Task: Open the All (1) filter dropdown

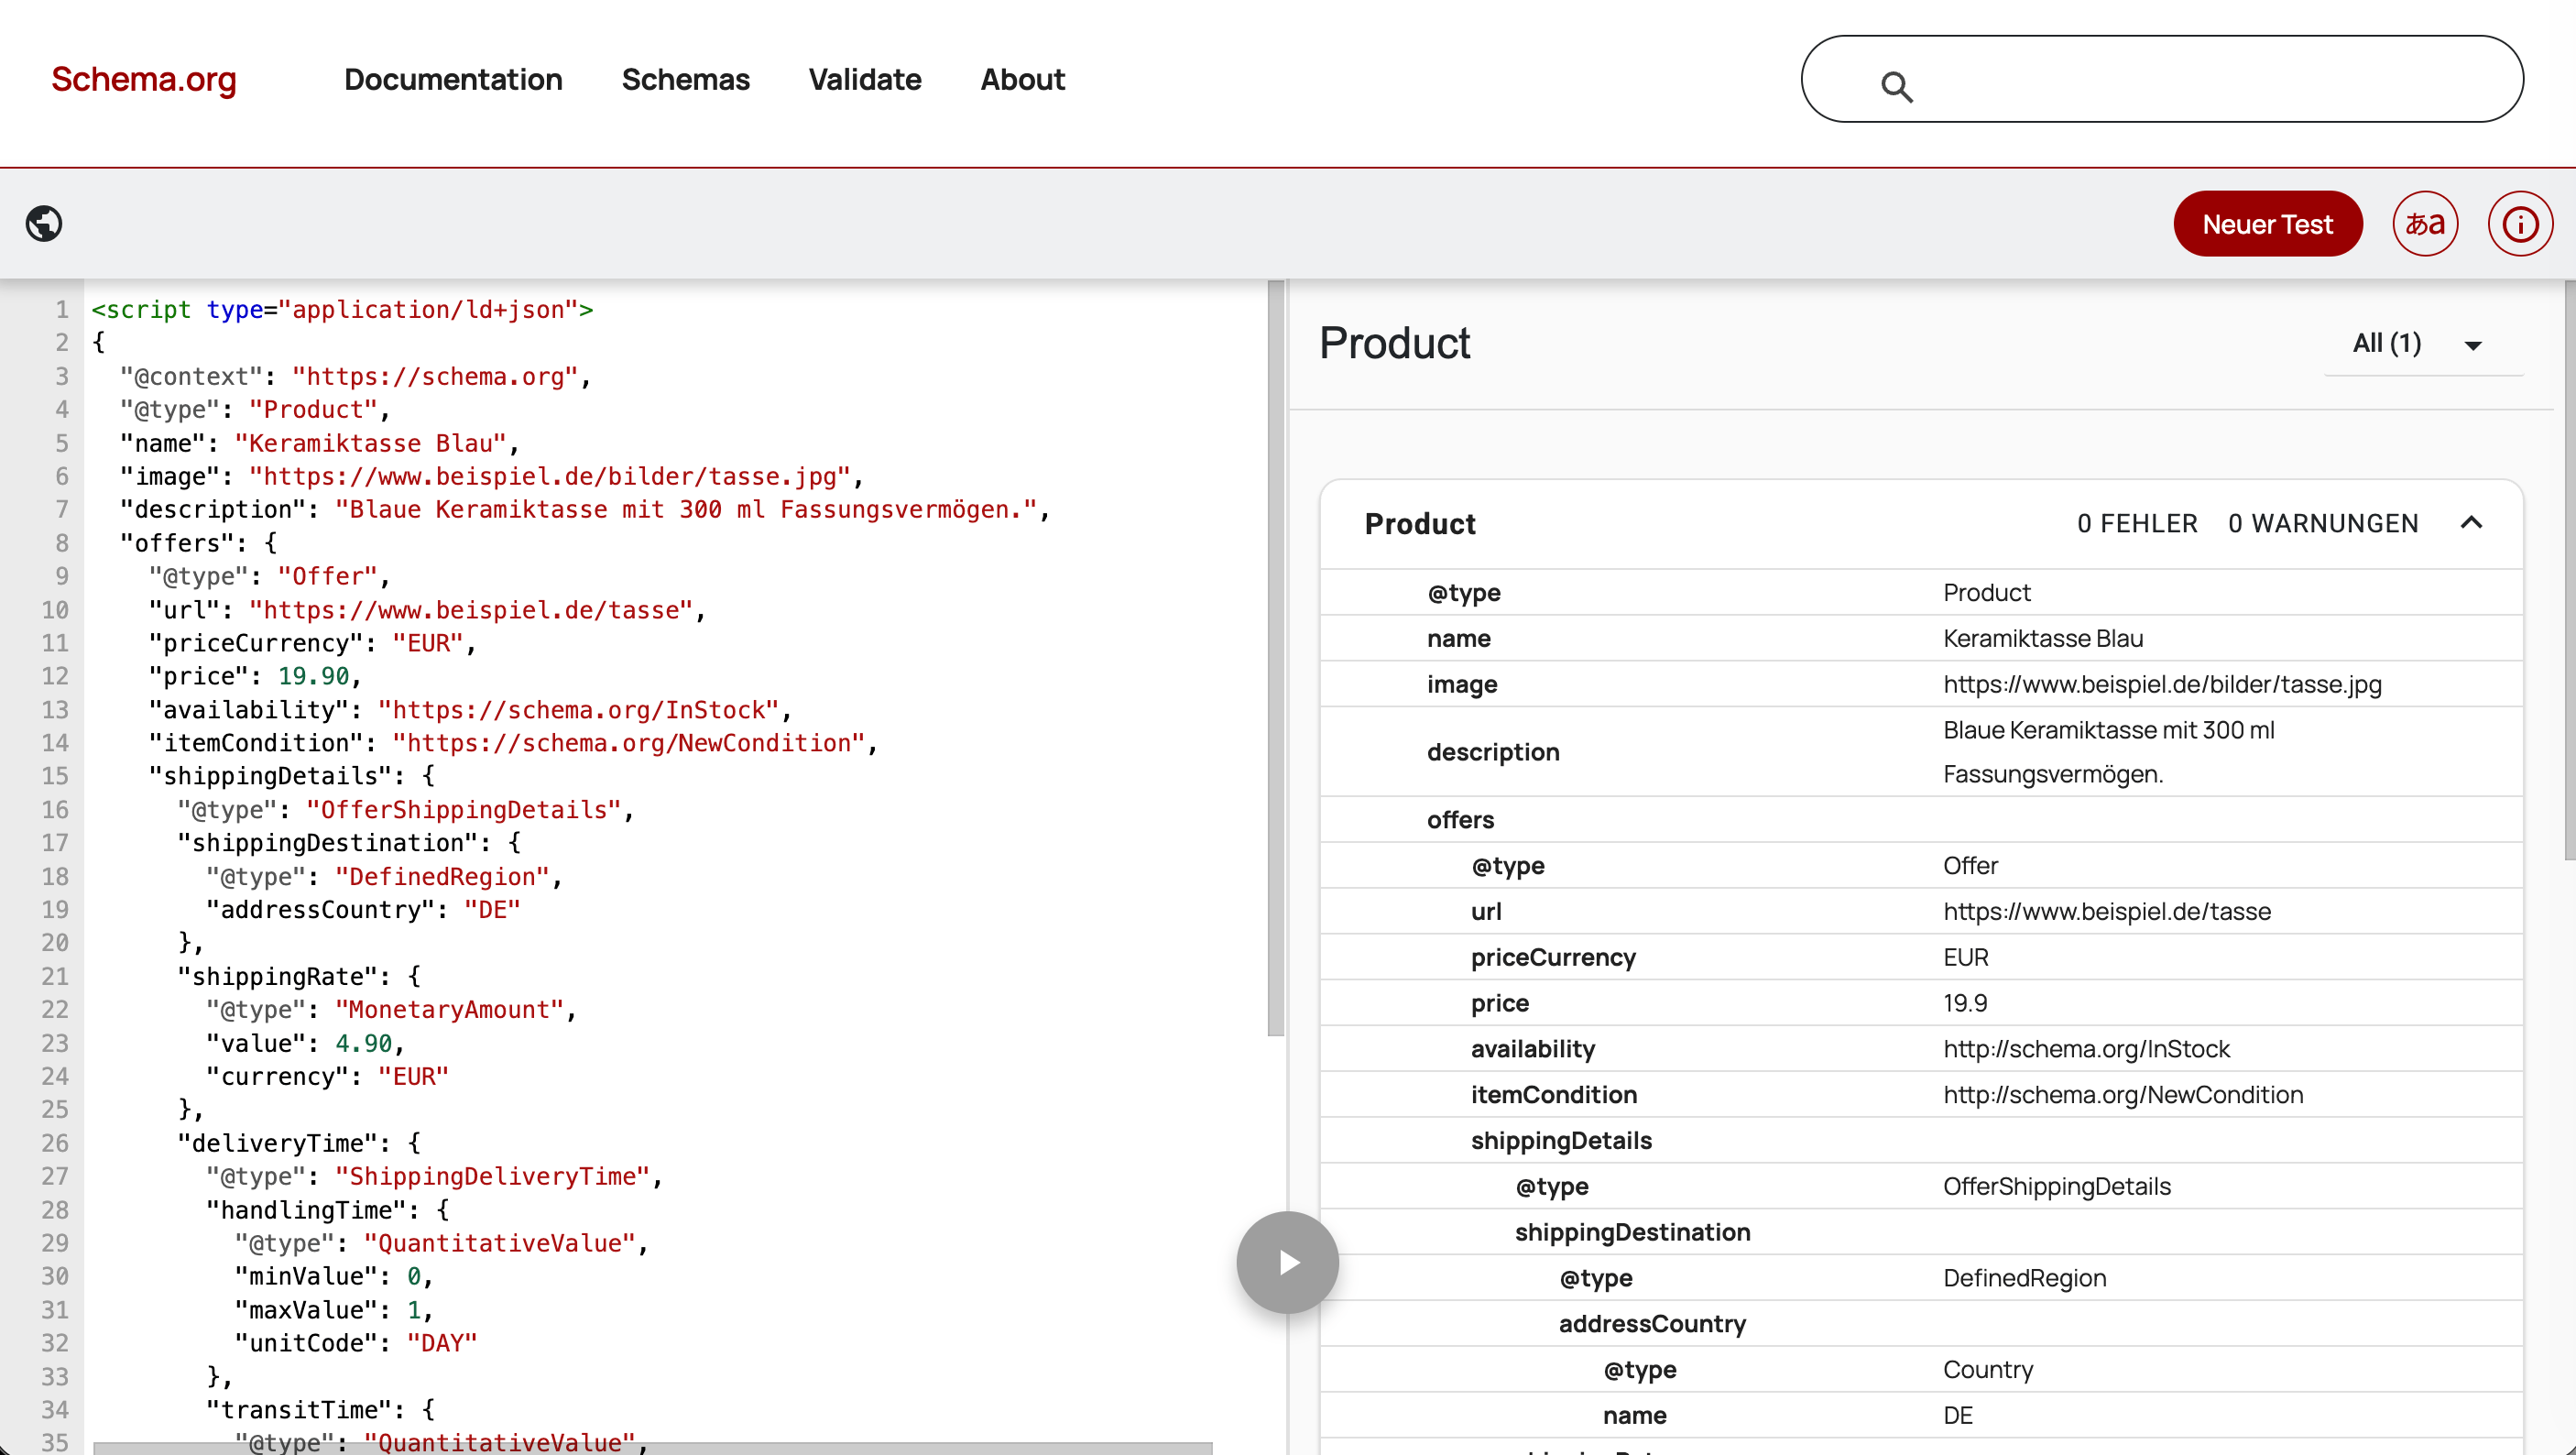Action: point(2422,344)
